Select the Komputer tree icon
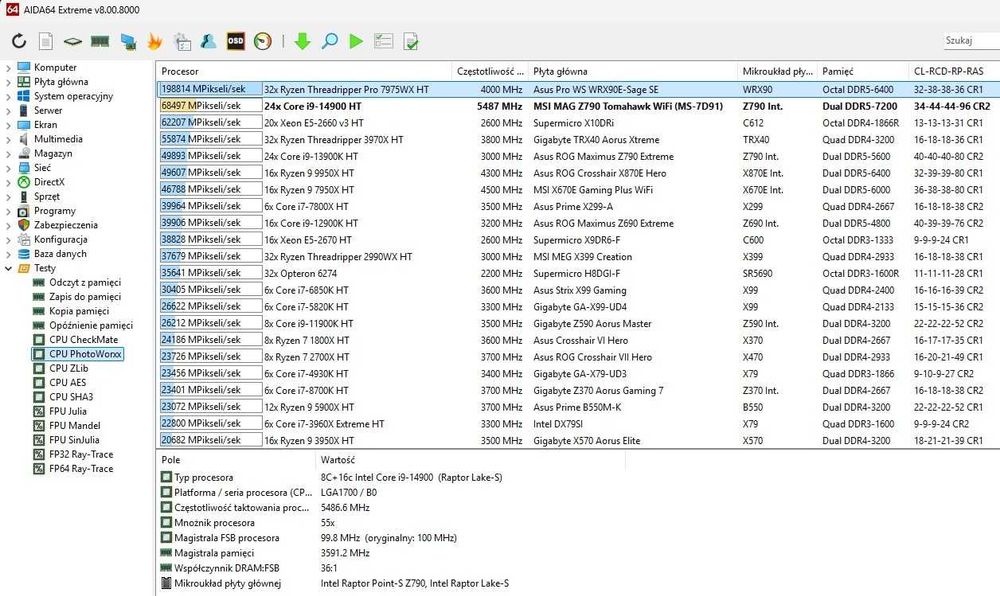 24,67
